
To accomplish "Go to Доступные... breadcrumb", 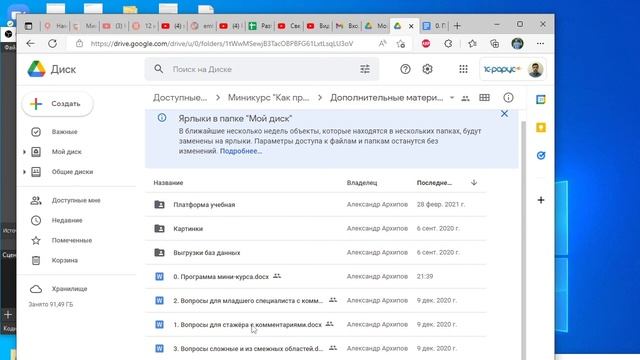I will [180, 98].
